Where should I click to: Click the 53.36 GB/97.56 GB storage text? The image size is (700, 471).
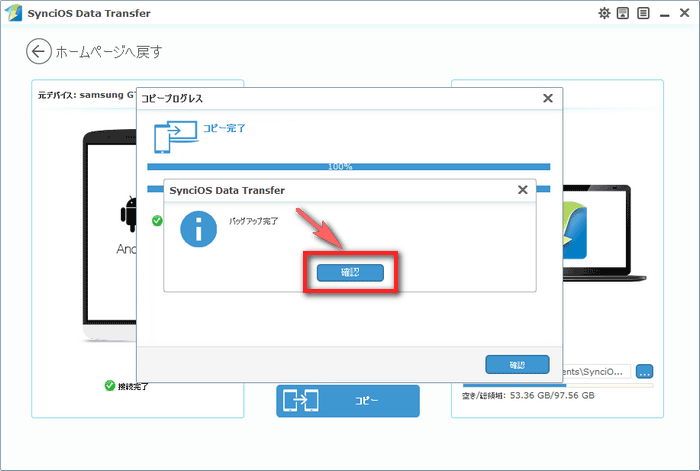point(552,396)
